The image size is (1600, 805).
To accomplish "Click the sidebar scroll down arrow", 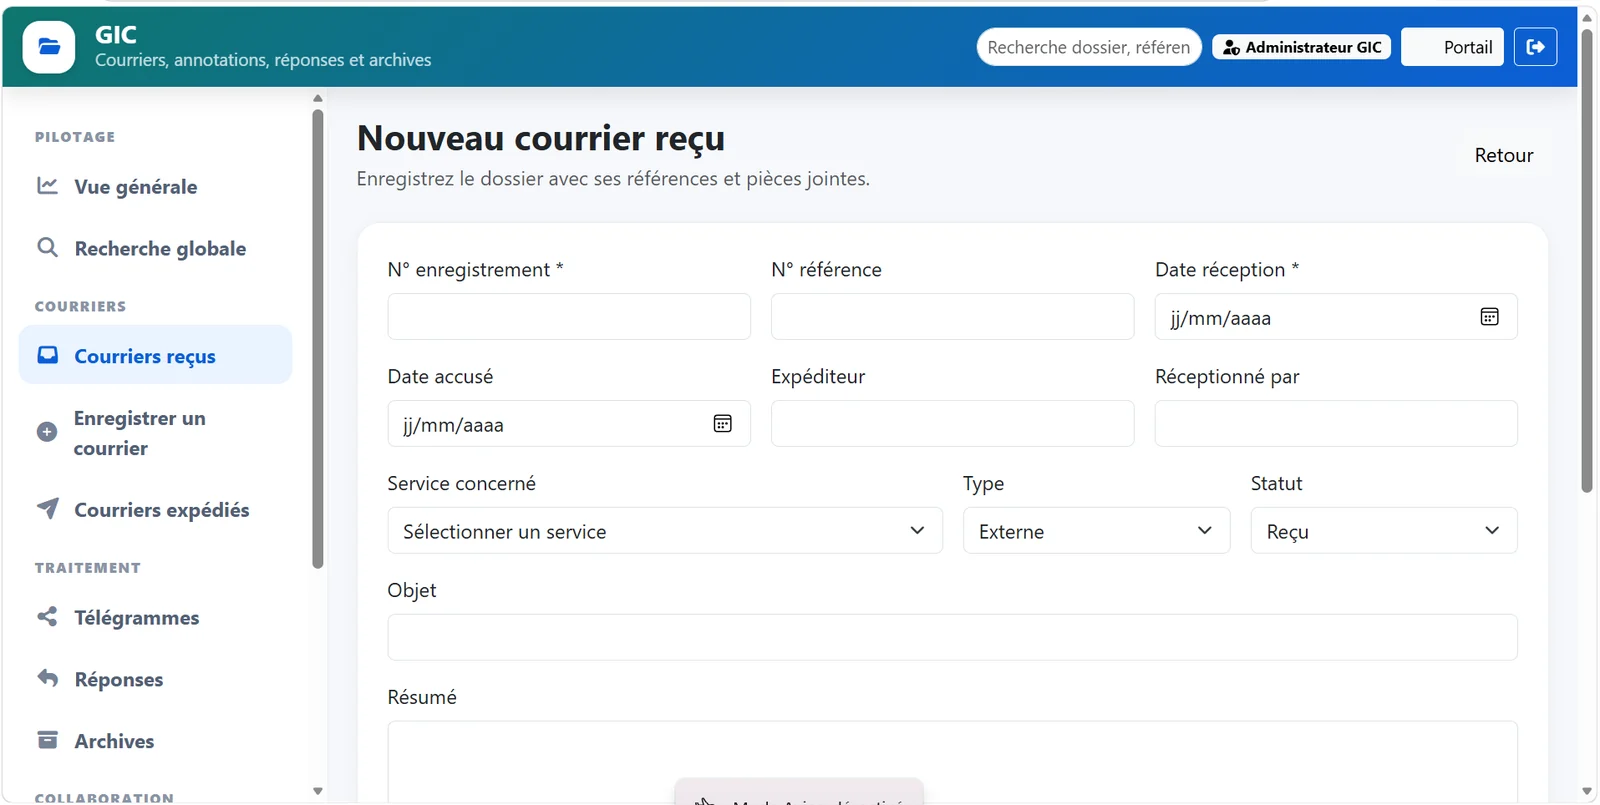I will pos(318,791).
